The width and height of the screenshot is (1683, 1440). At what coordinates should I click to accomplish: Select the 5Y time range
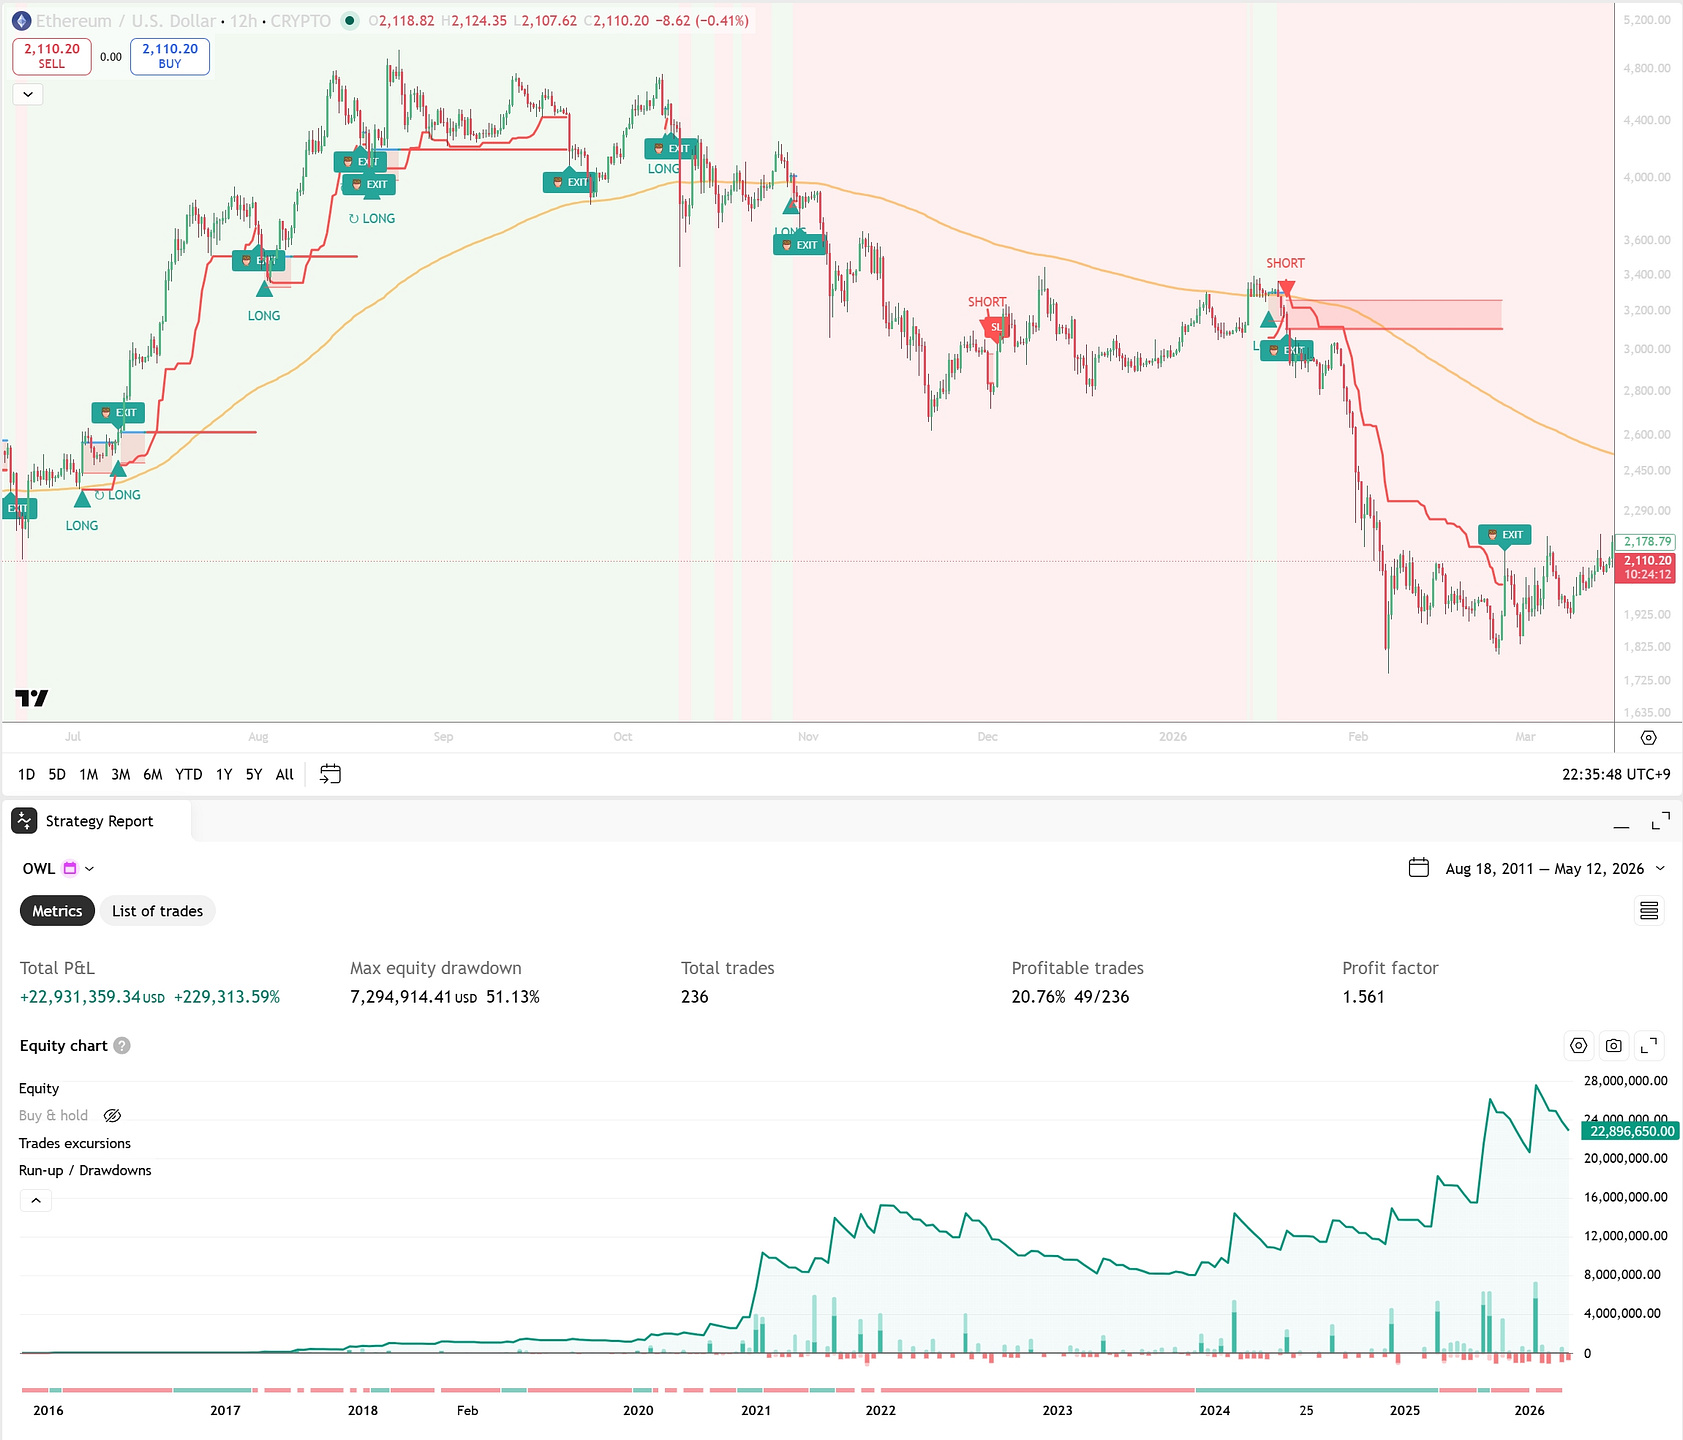(254, 775)
